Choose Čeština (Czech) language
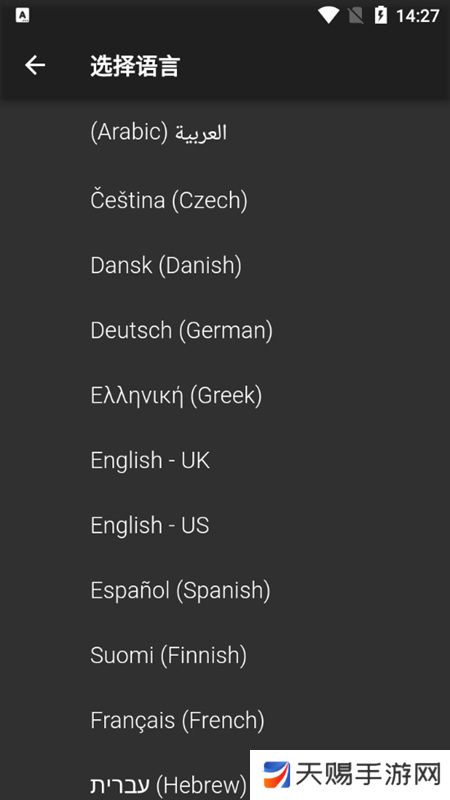Screen dimensions: 450x800 point(225,200)
